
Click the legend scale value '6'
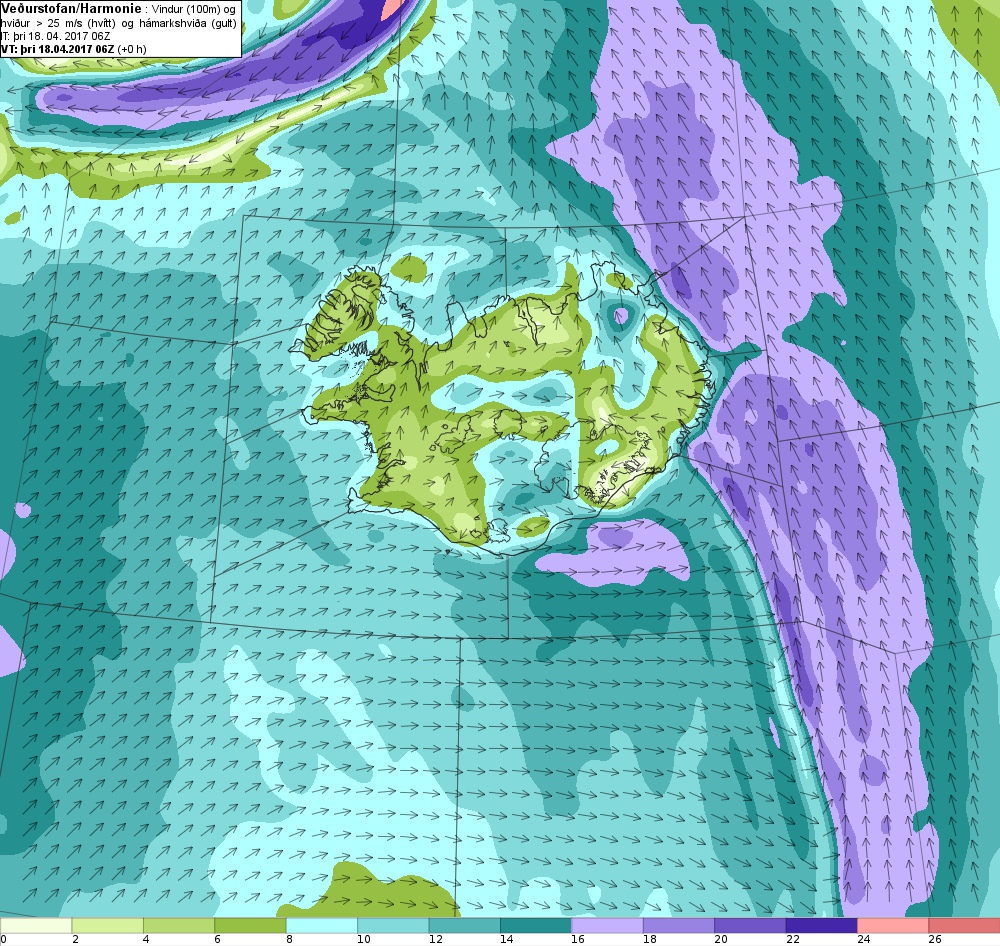click(x=217, y=939)
